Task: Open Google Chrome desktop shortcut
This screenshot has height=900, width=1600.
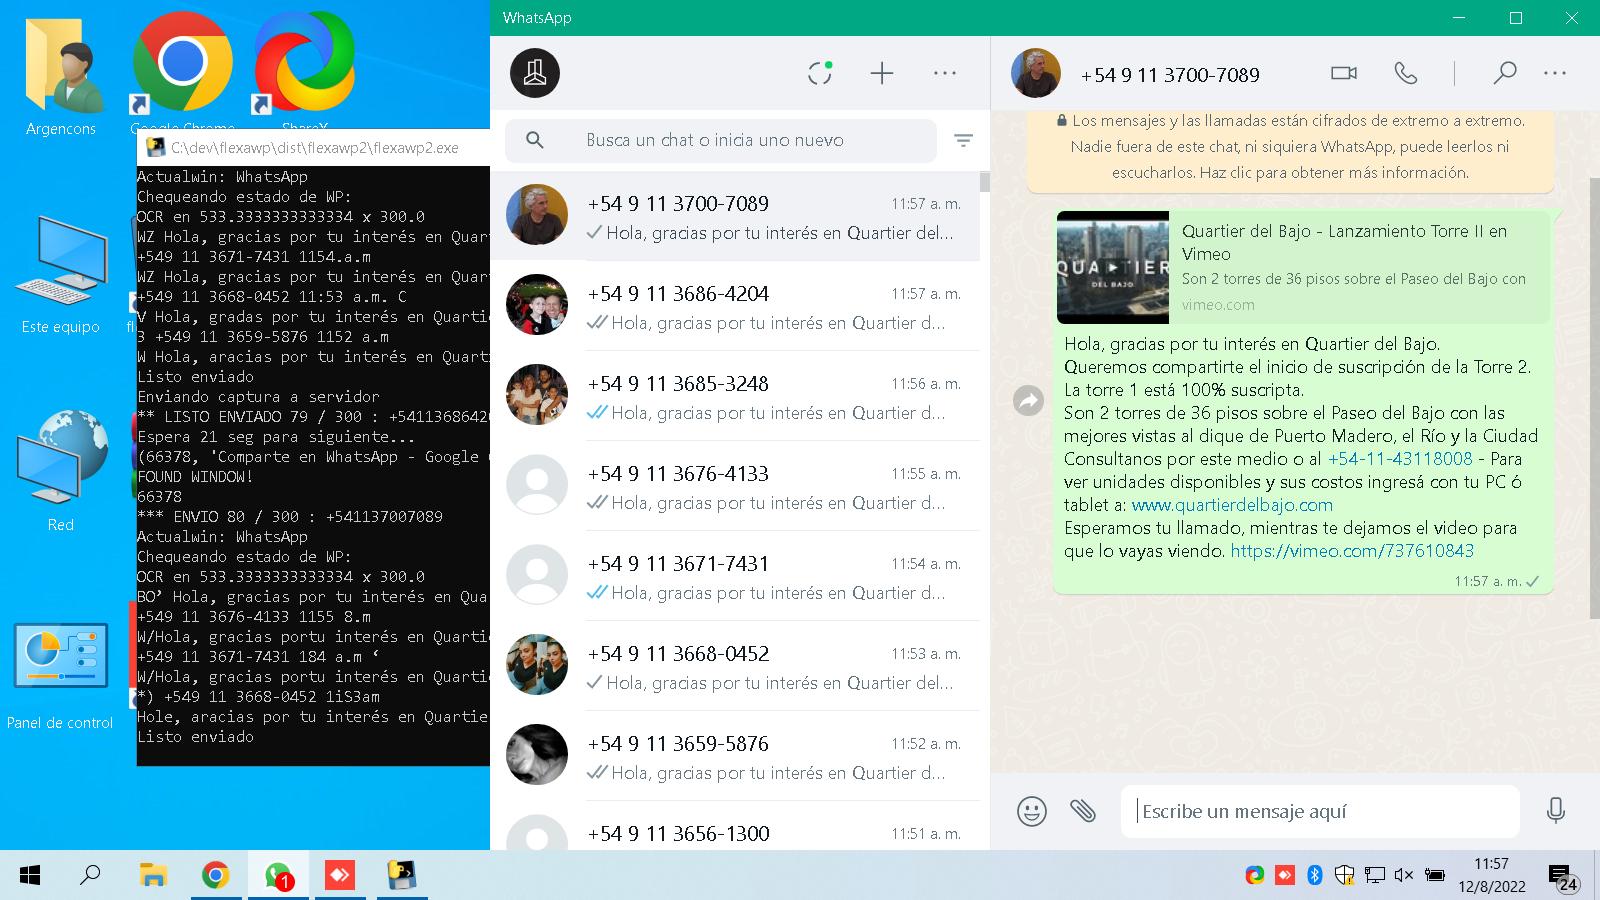Action: [183, 70]
